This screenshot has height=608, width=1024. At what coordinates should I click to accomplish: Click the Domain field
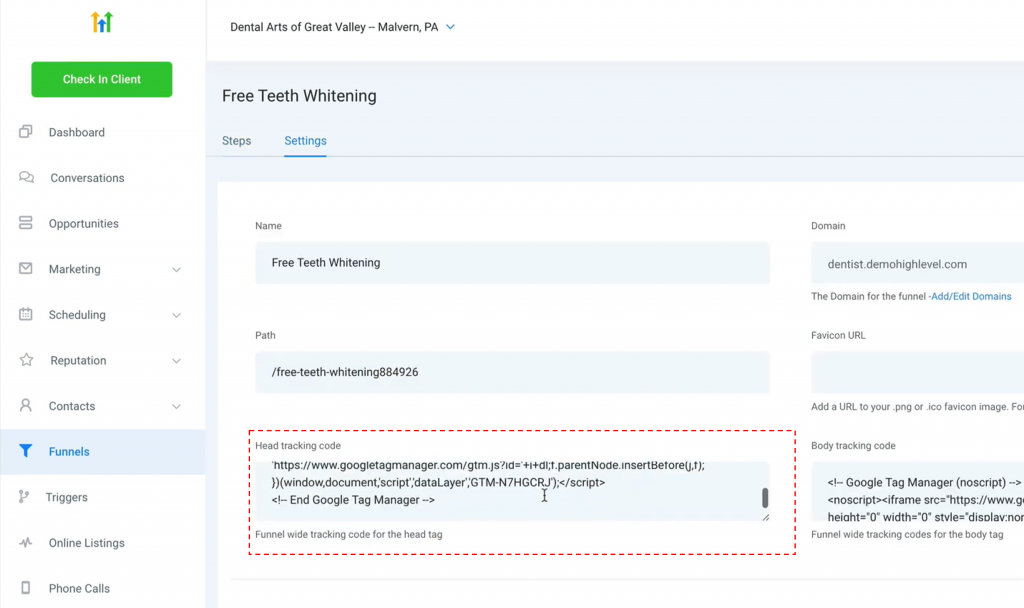pyautogui.click(x=918, y=264)
